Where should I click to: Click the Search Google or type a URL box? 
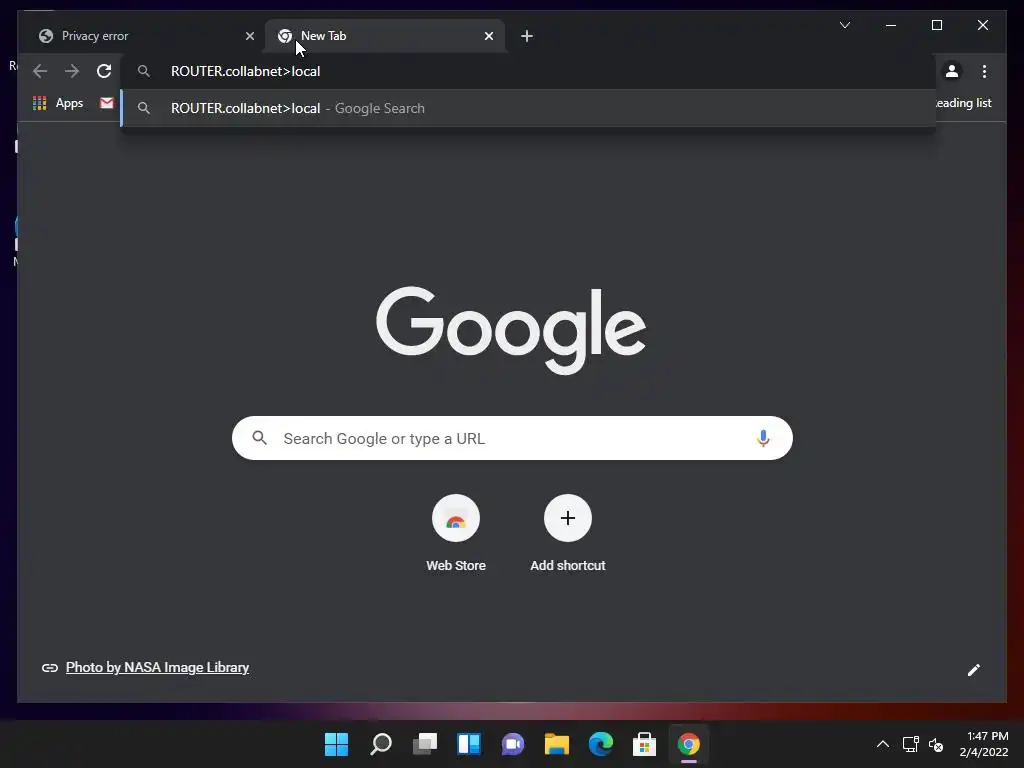[x=512, y=438]
